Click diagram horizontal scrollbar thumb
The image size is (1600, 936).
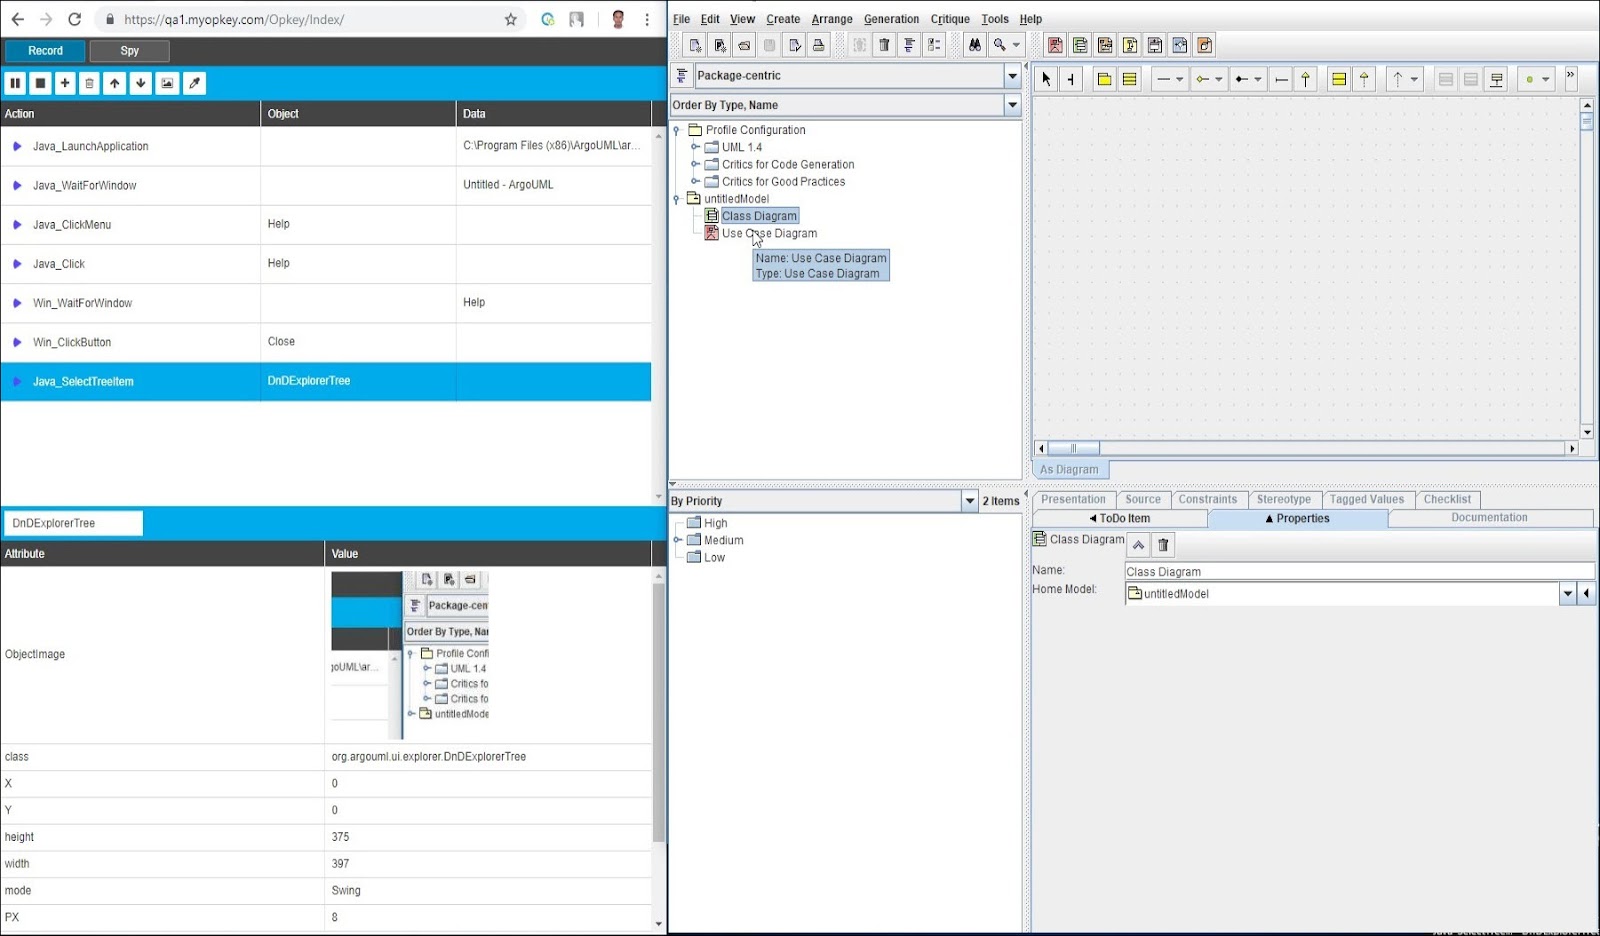[x=1074, y=448]
